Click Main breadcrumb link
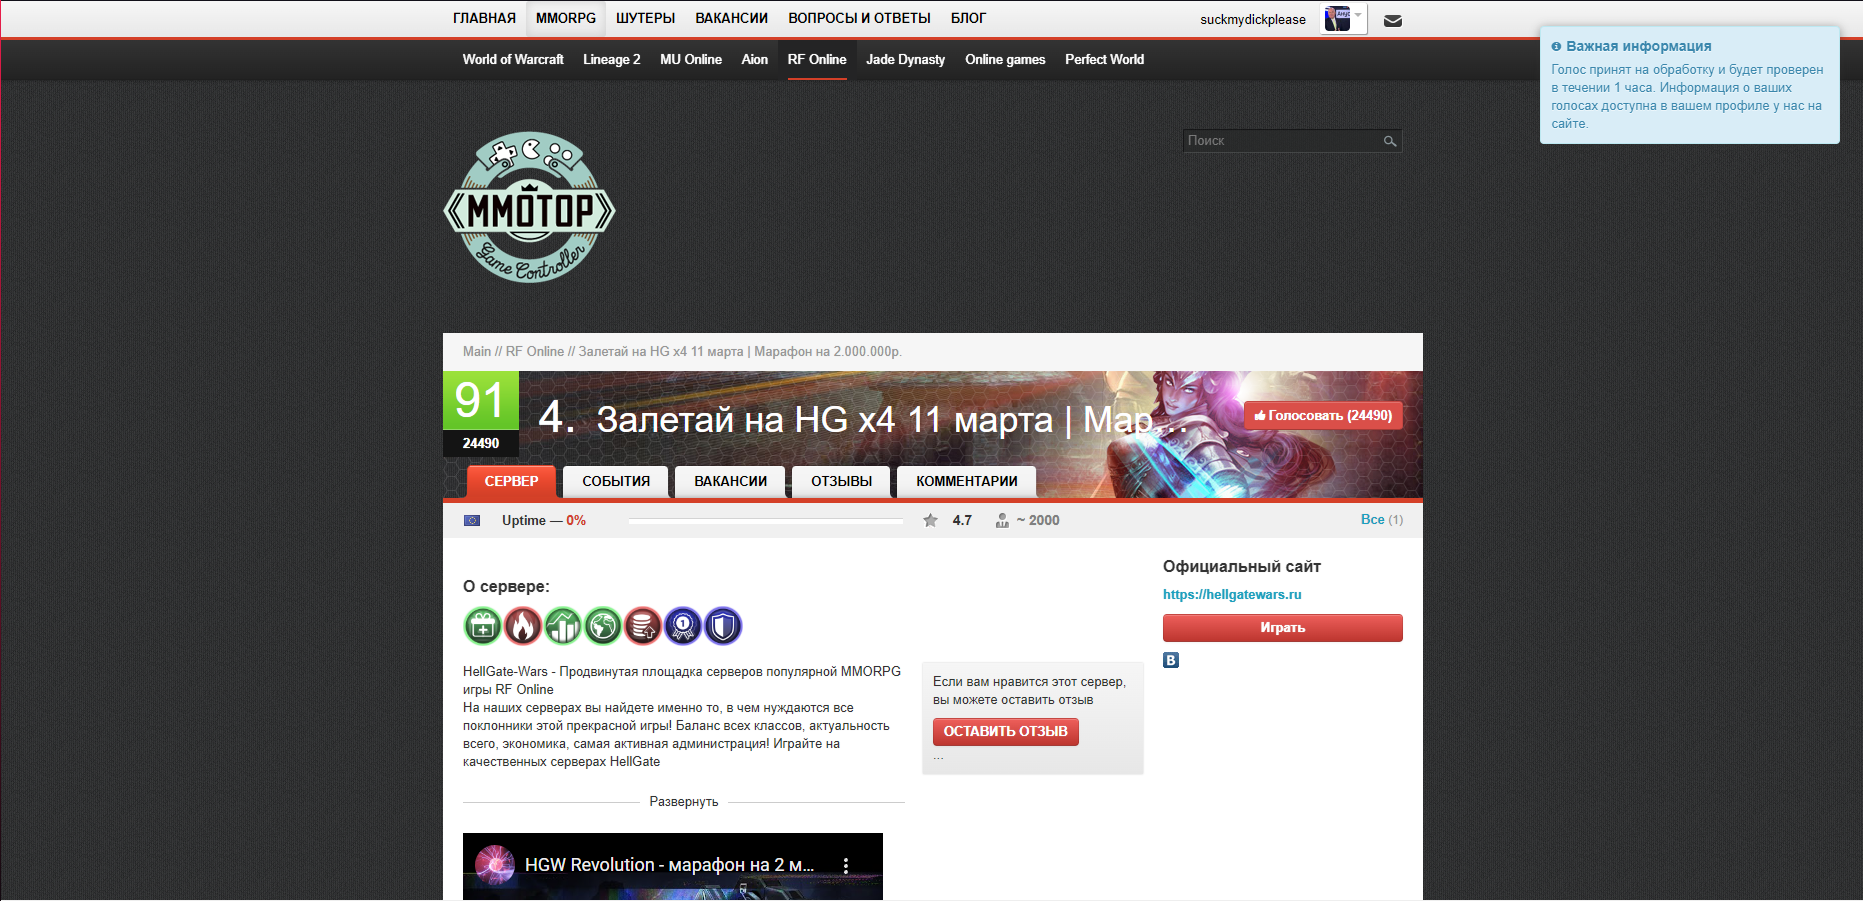This screenshot has height=901, width=1863. click(477, 351)
